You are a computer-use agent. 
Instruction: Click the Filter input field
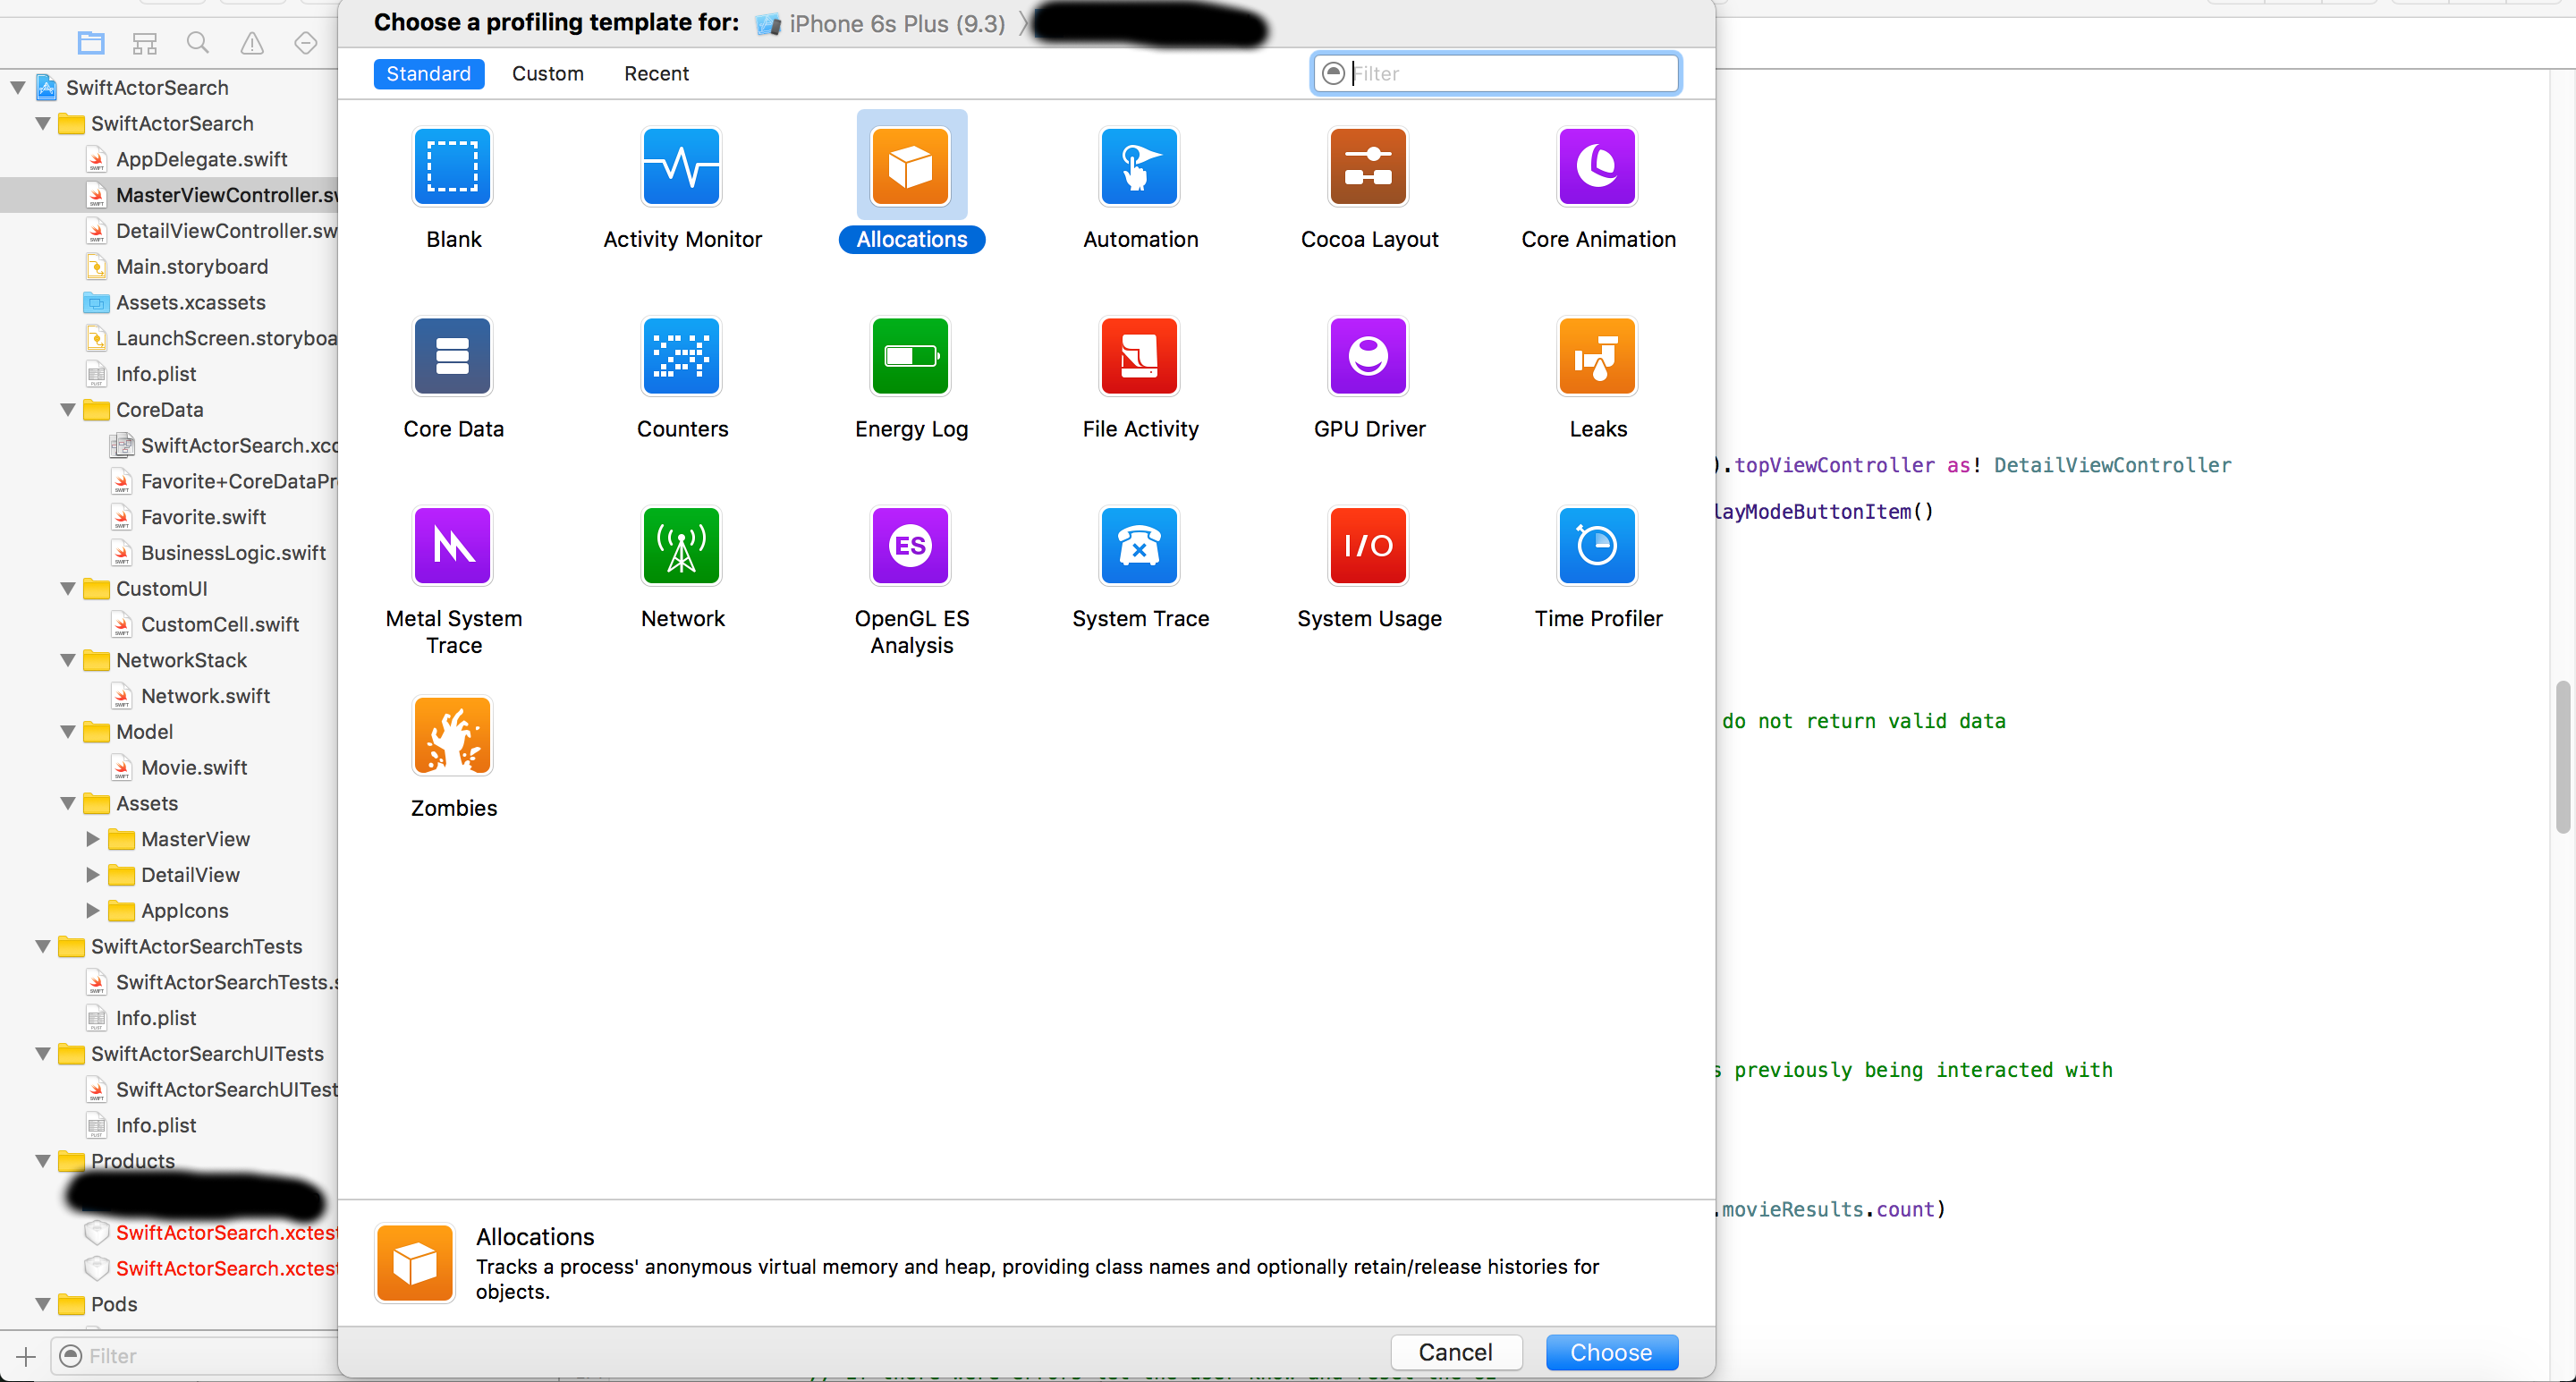tap(1494, 73)
